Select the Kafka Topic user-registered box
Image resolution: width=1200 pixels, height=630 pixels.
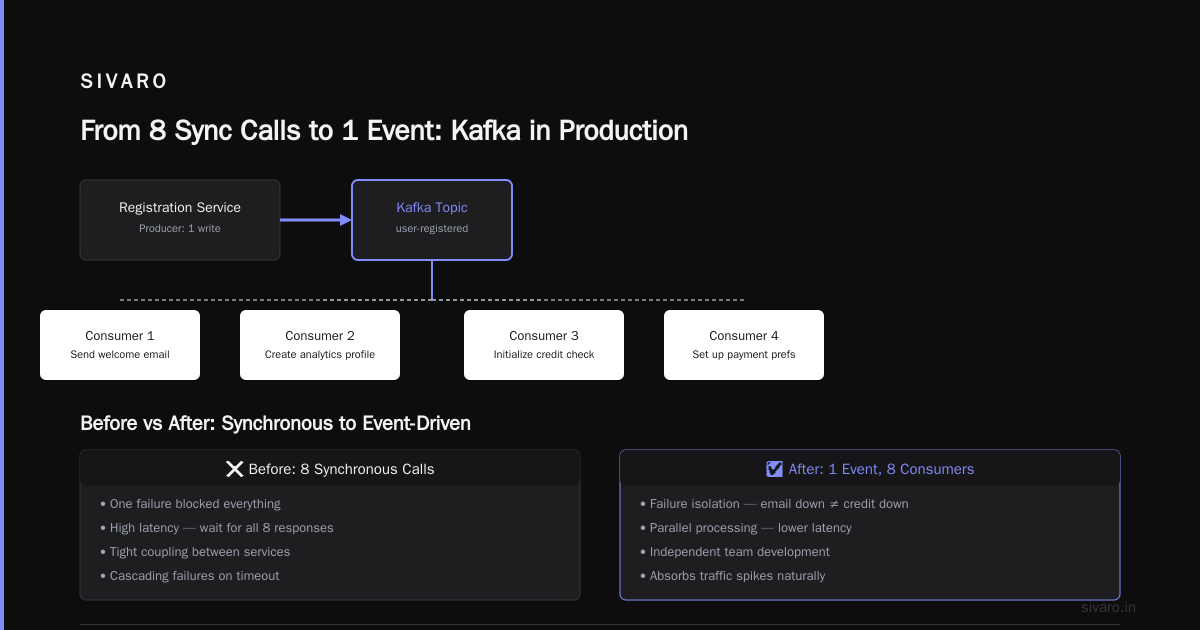point(432,220)
